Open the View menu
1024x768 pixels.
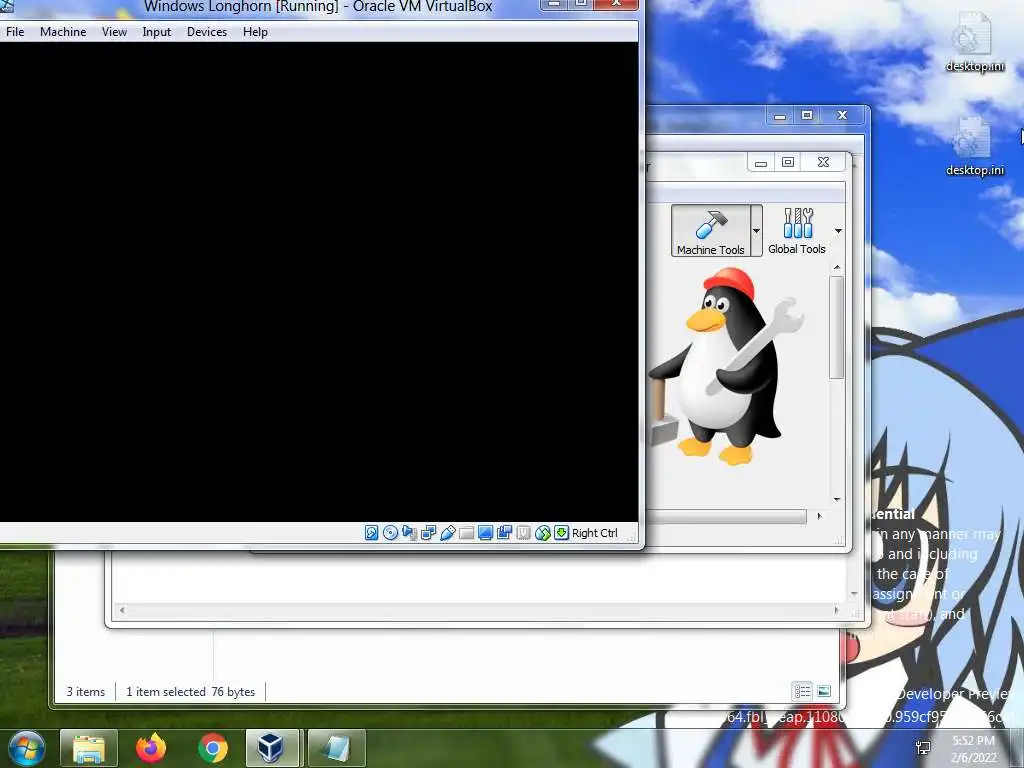tap(114, 32)
